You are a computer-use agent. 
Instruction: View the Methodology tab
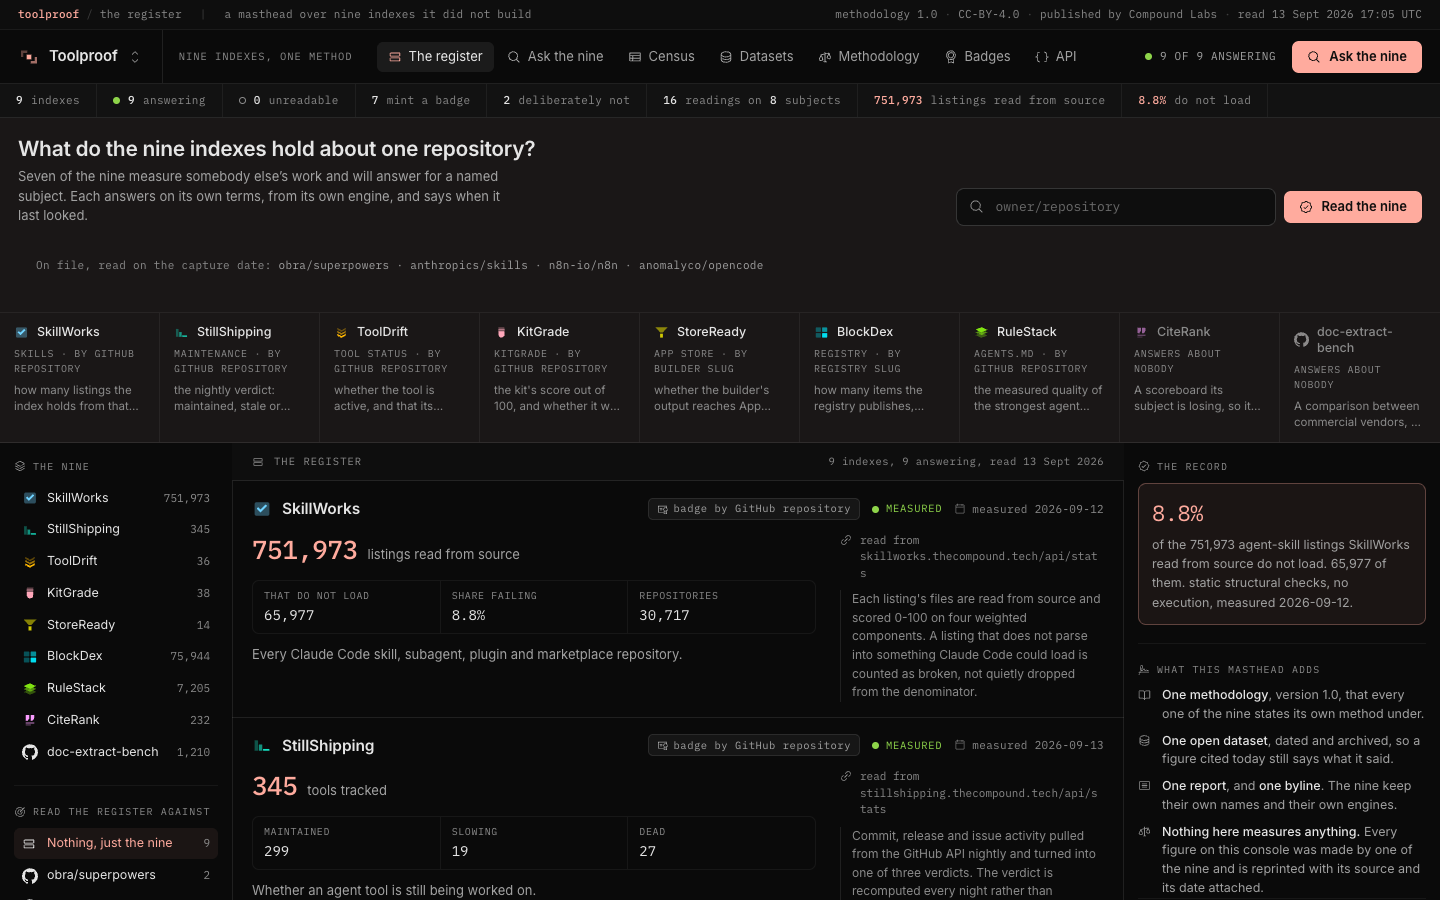[868, 57]
